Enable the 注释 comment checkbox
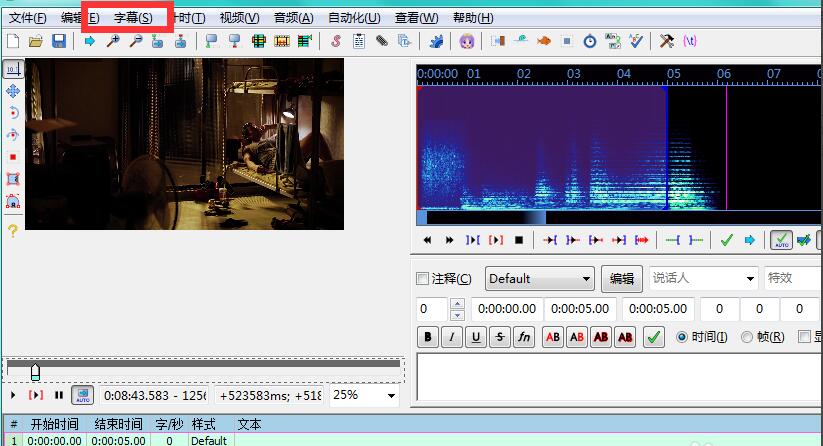Viewport: 823px width, 446px height. [x=422, y=279]
